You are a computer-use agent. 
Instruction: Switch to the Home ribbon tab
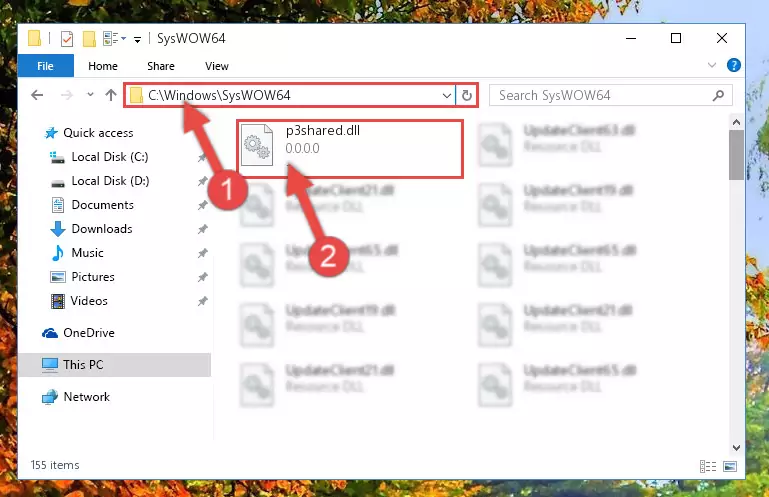tap(103, 66)
